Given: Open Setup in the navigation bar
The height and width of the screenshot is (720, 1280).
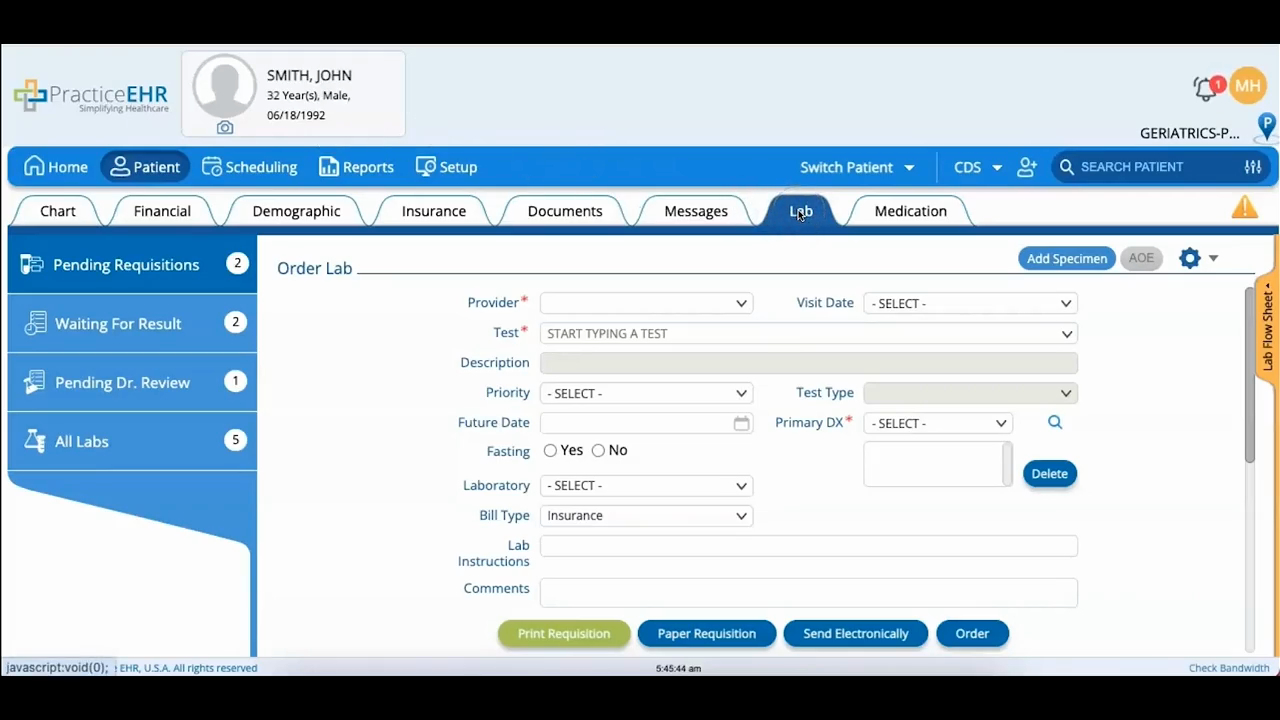Looking at the screenshot, I should coord(446,167).
